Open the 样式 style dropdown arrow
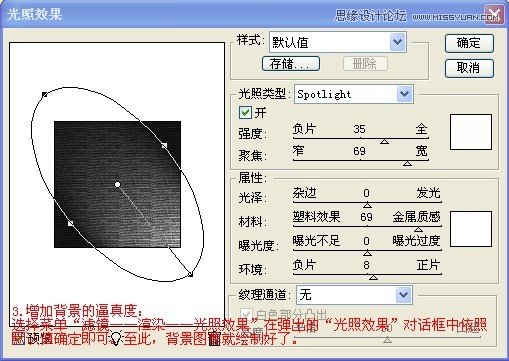The height and width of the screenshot is (361, 509). tap(397, 42)
